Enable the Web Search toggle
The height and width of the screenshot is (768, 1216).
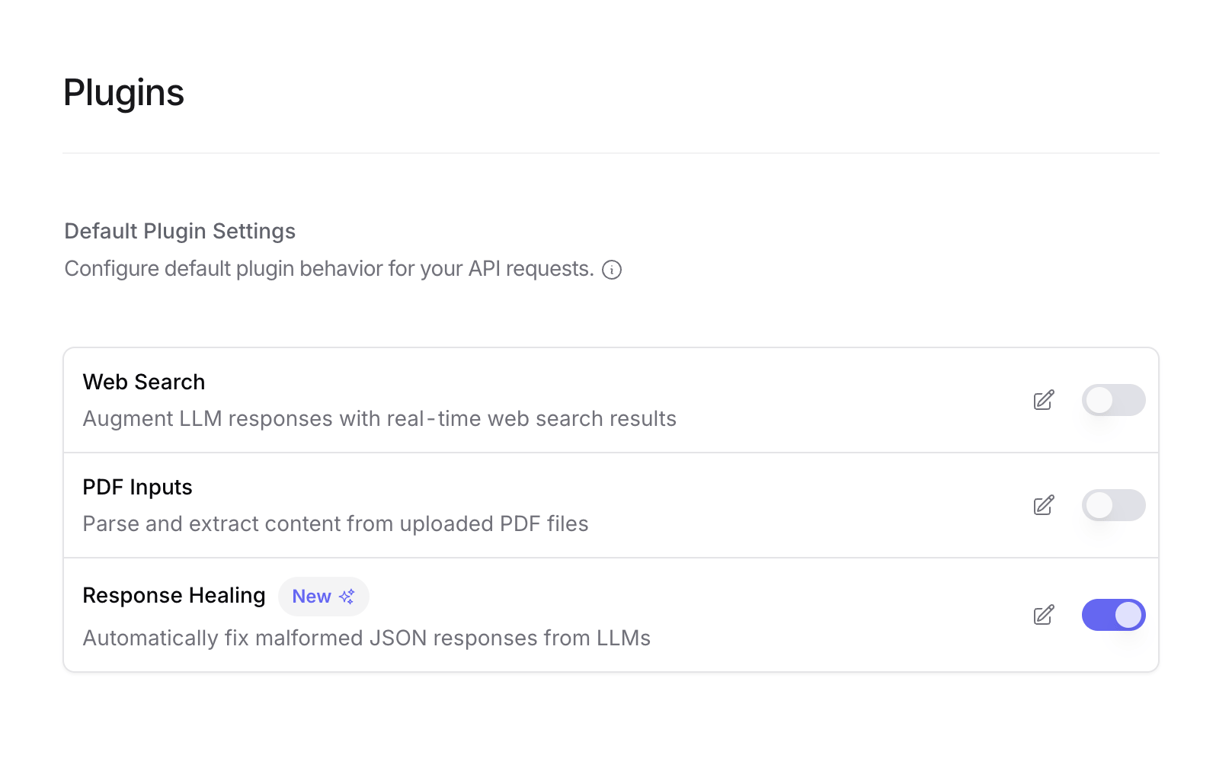(1113, 400)
